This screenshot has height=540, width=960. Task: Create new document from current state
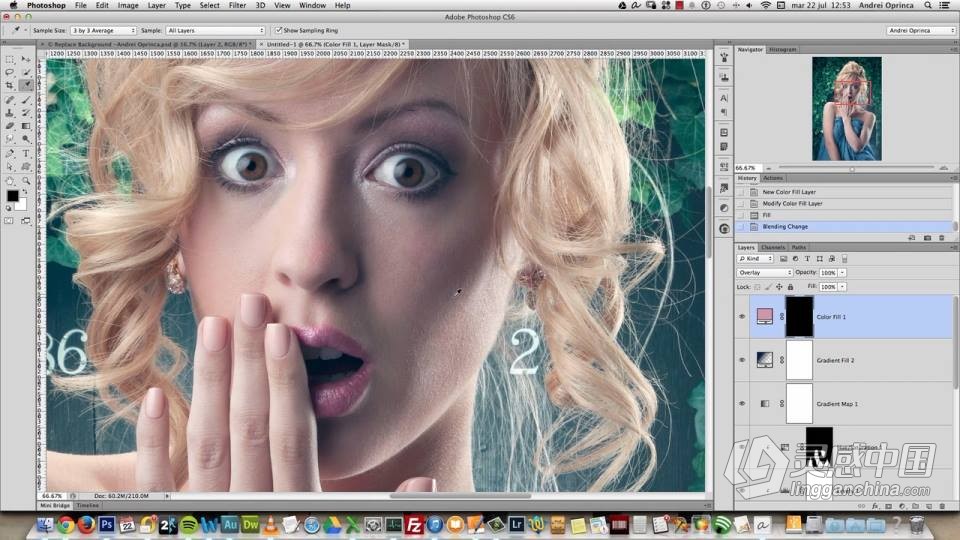[x=912, y=238]
